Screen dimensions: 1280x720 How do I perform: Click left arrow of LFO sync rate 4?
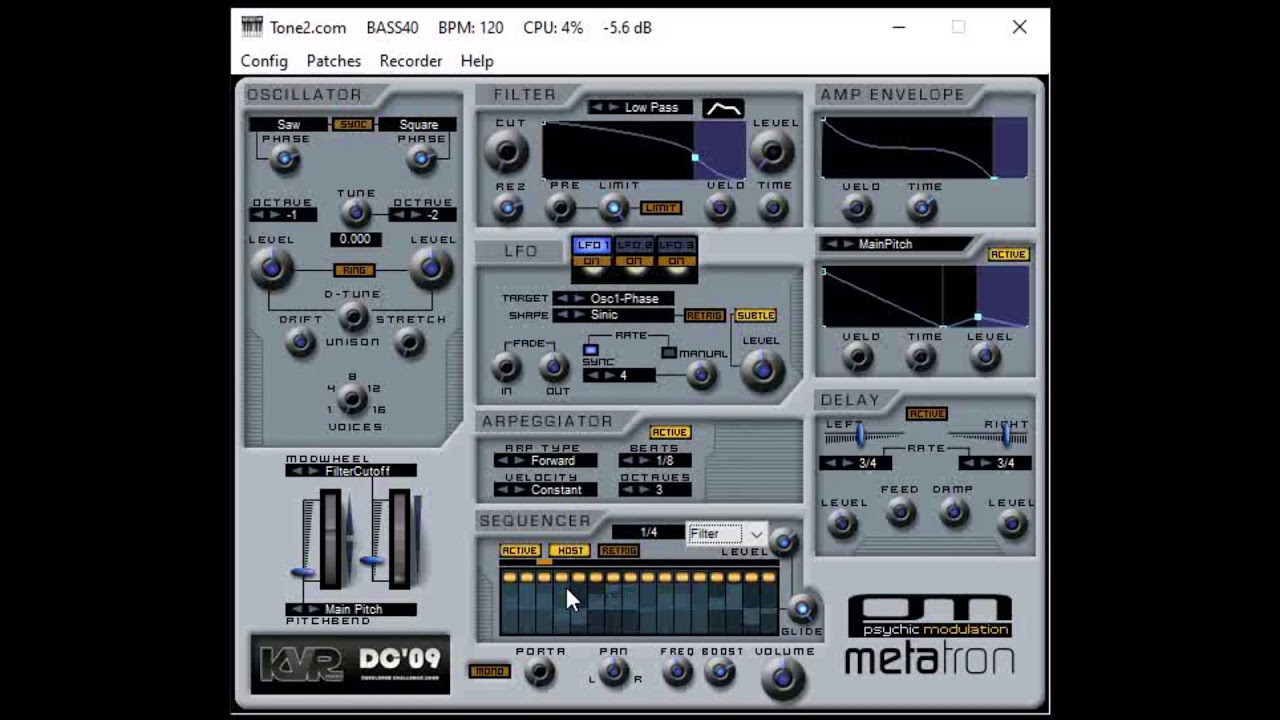coord(592,376)
